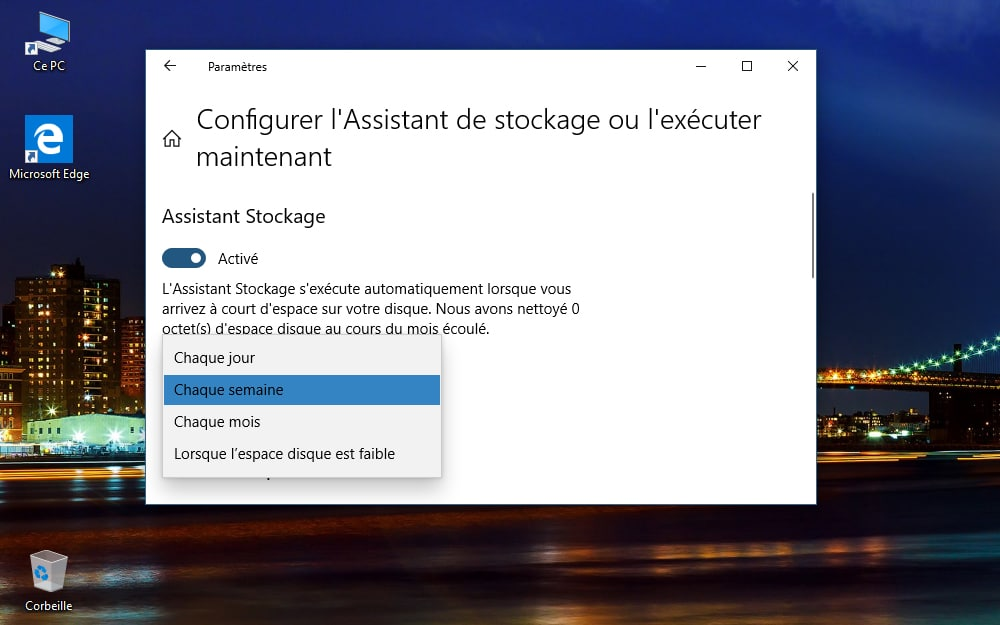The height and width of the screenshot is (625, 1000).
Task: Minimize the Paramètres window
Action: 700,66
